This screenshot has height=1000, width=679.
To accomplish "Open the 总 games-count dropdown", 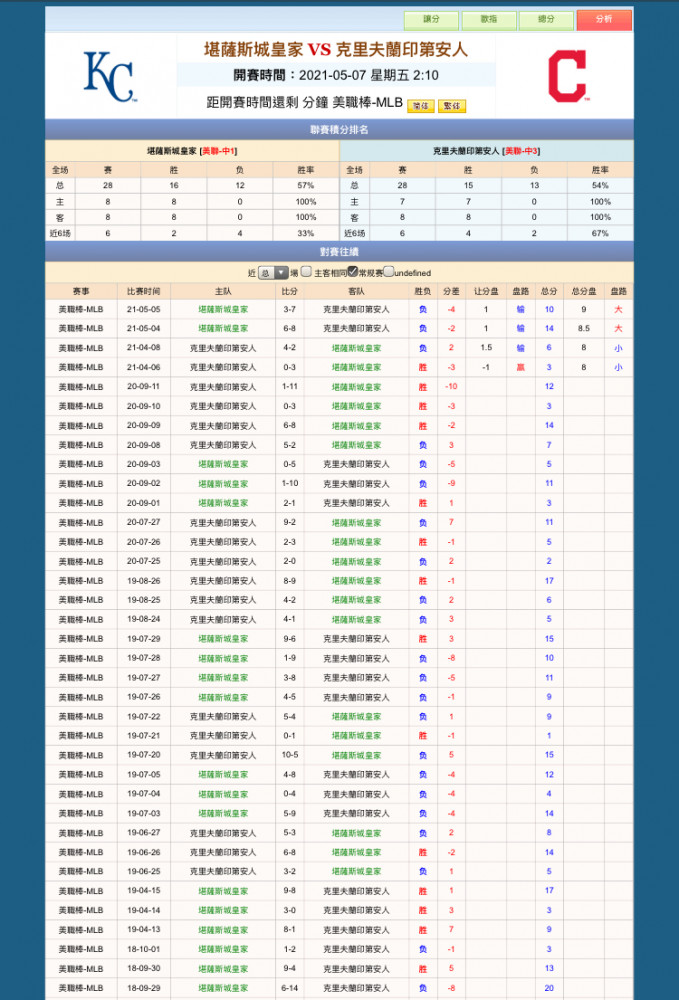I will click(273, 273).
